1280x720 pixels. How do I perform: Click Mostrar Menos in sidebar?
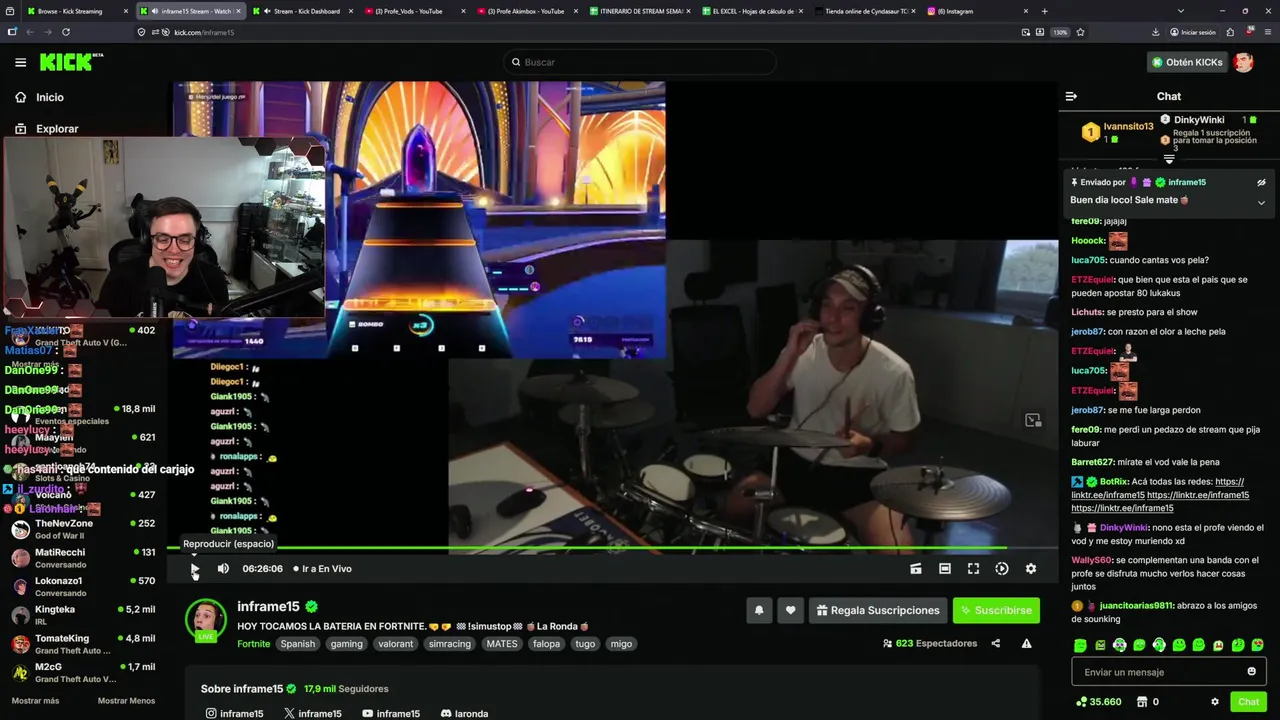126,701
